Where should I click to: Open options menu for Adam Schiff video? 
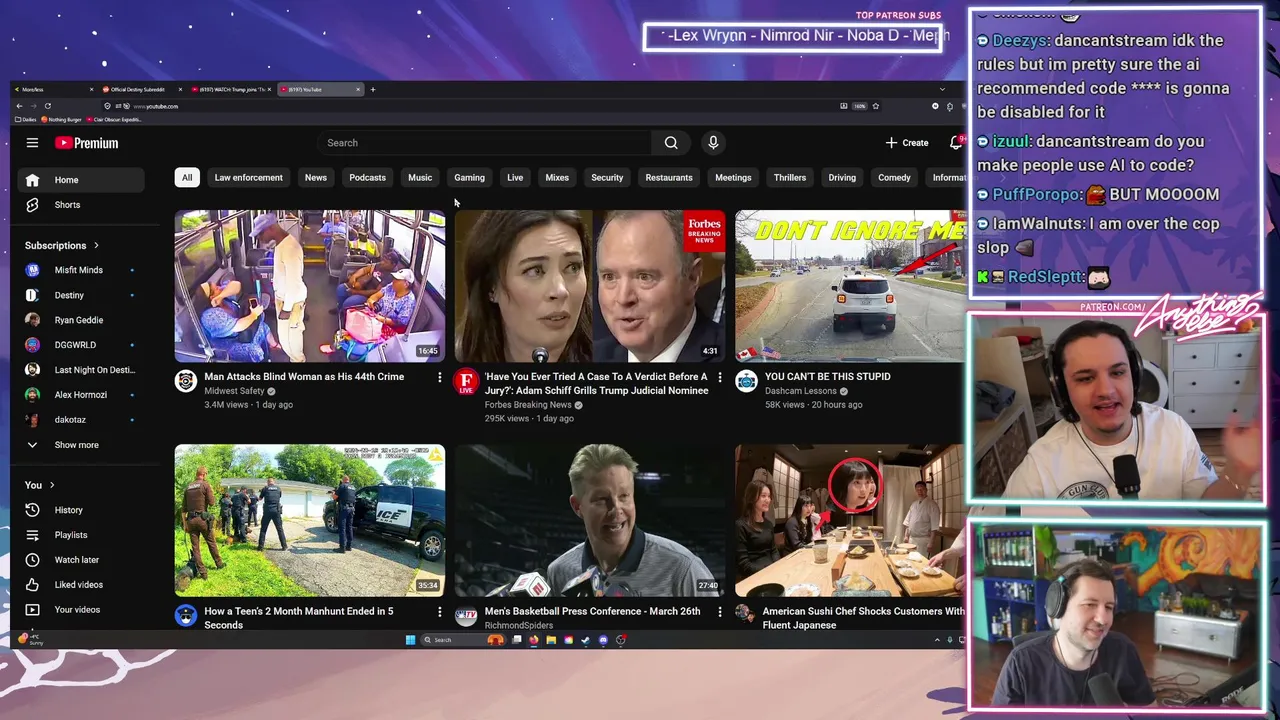719,377
